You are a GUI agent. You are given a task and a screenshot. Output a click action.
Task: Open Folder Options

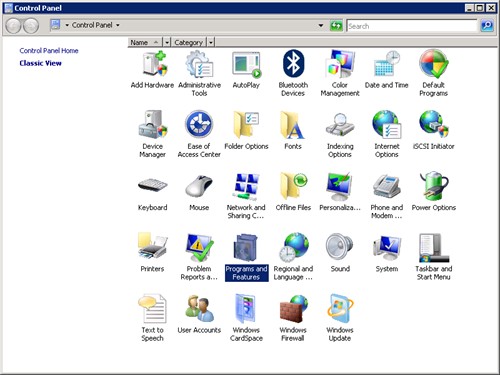point(246,130)
